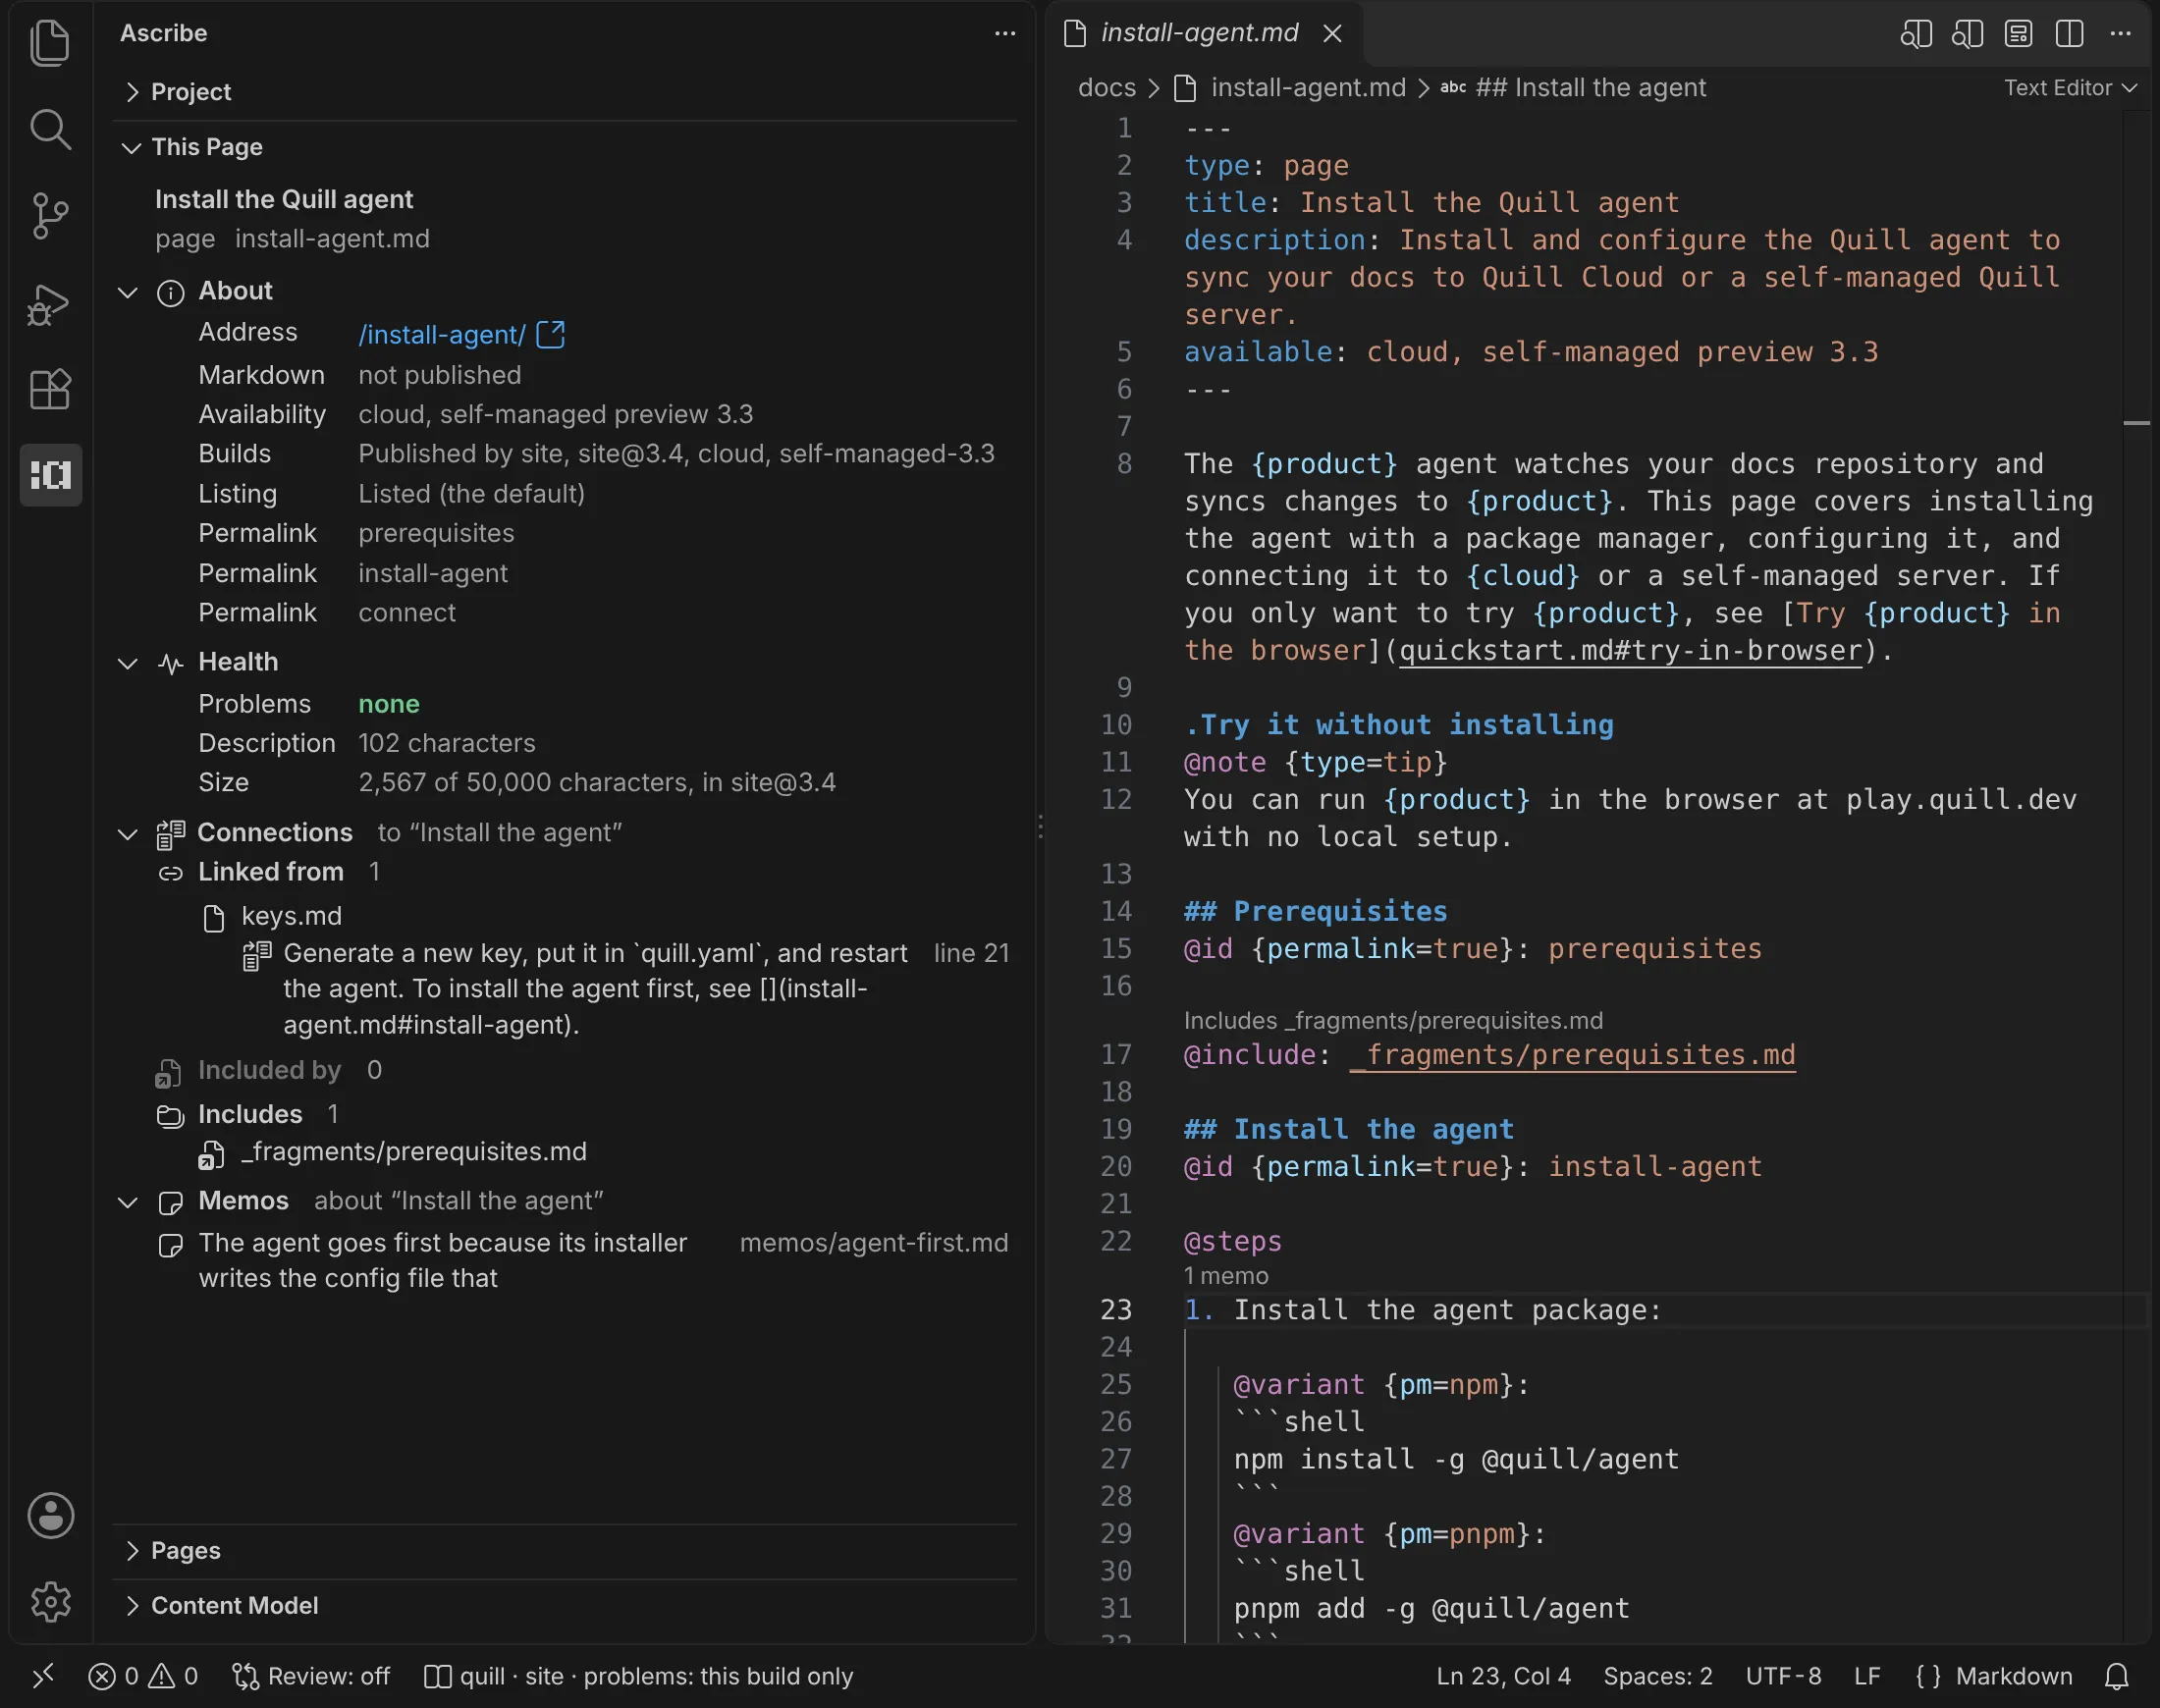Toggle Review: off in status bar

point(311,1676)
